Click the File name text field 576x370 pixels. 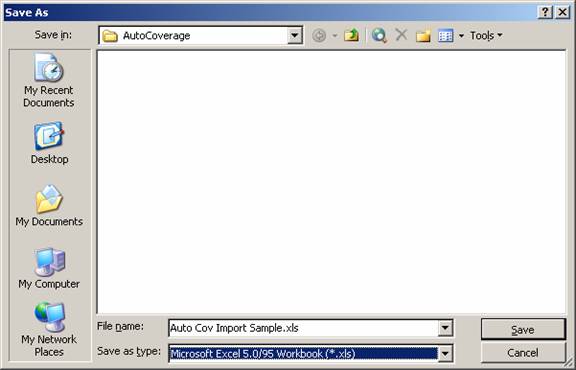(x=303, y=328)
